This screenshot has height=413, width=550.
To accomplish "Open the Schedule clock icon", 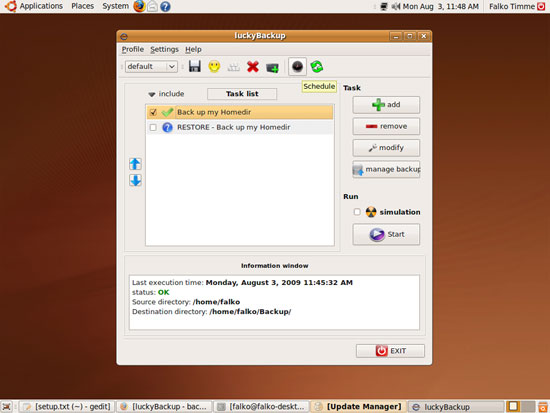I will coord(297,66).
